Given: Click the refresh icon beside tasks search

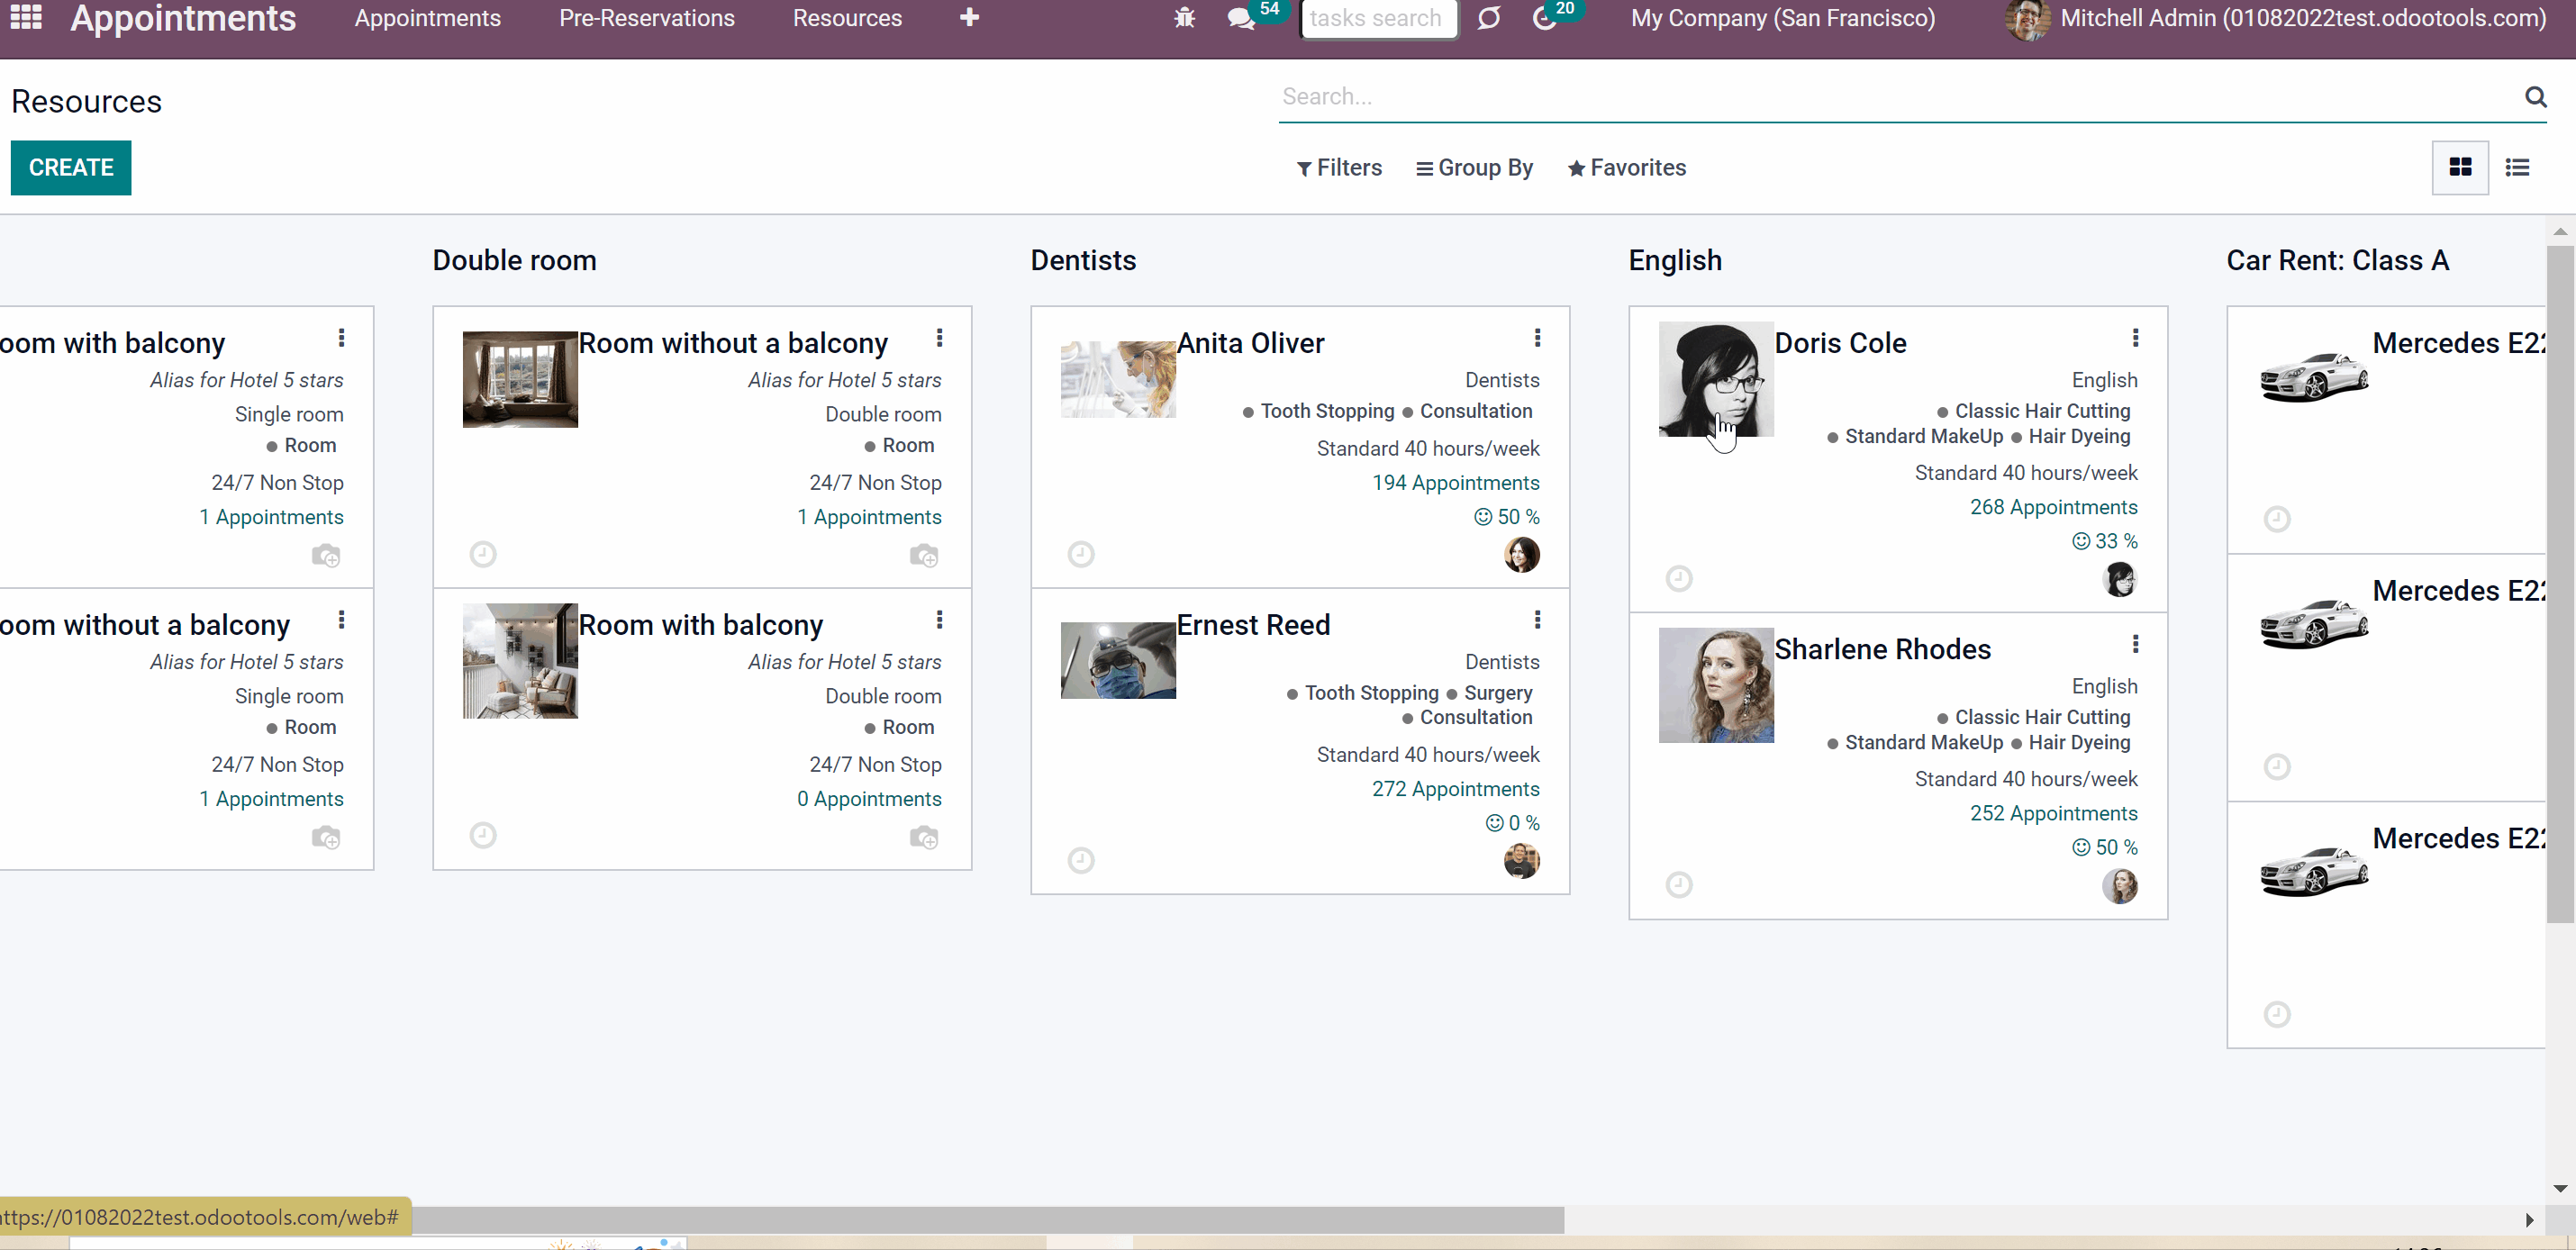Looking at the screenshot, I should tap(1489, 18).
